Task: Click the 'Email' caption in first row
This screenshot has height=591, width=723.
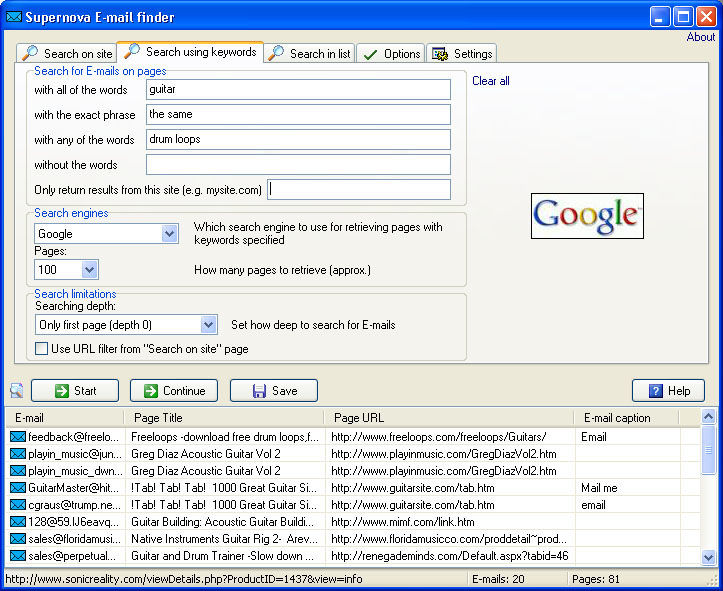Action: (593, 437)
